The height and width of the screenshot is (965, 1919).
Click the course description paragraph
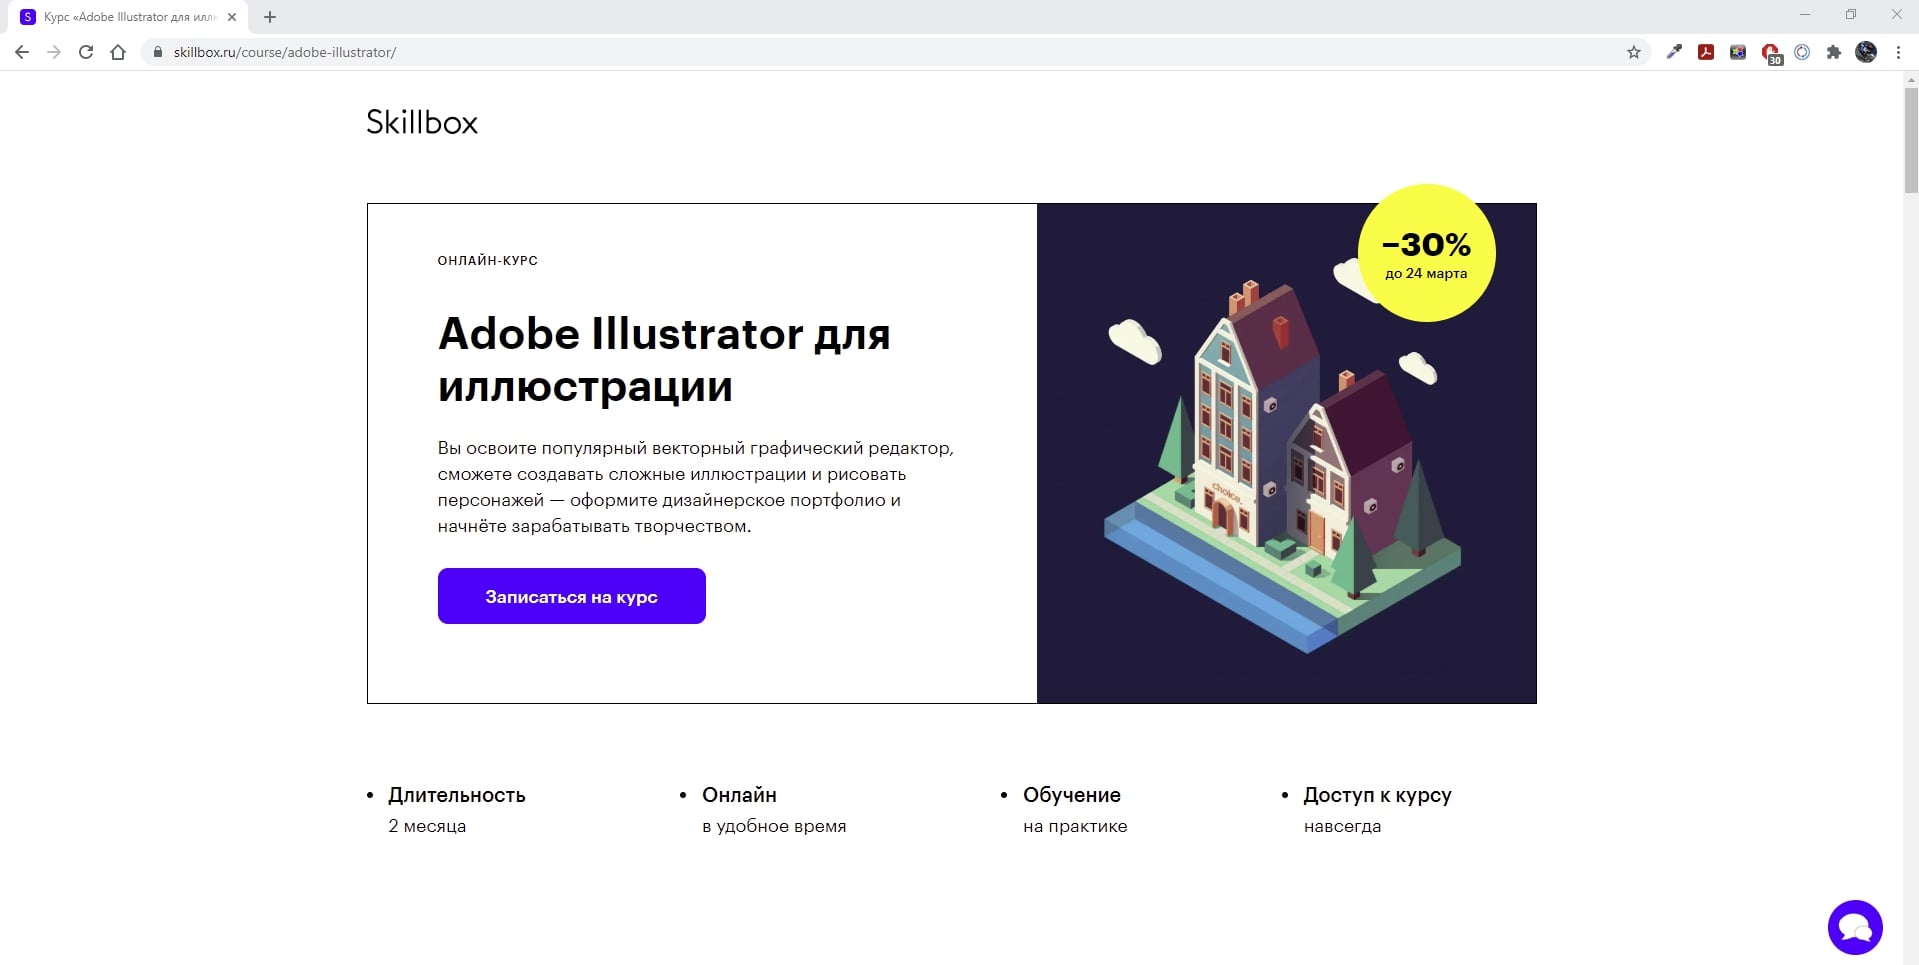[695, 487]
